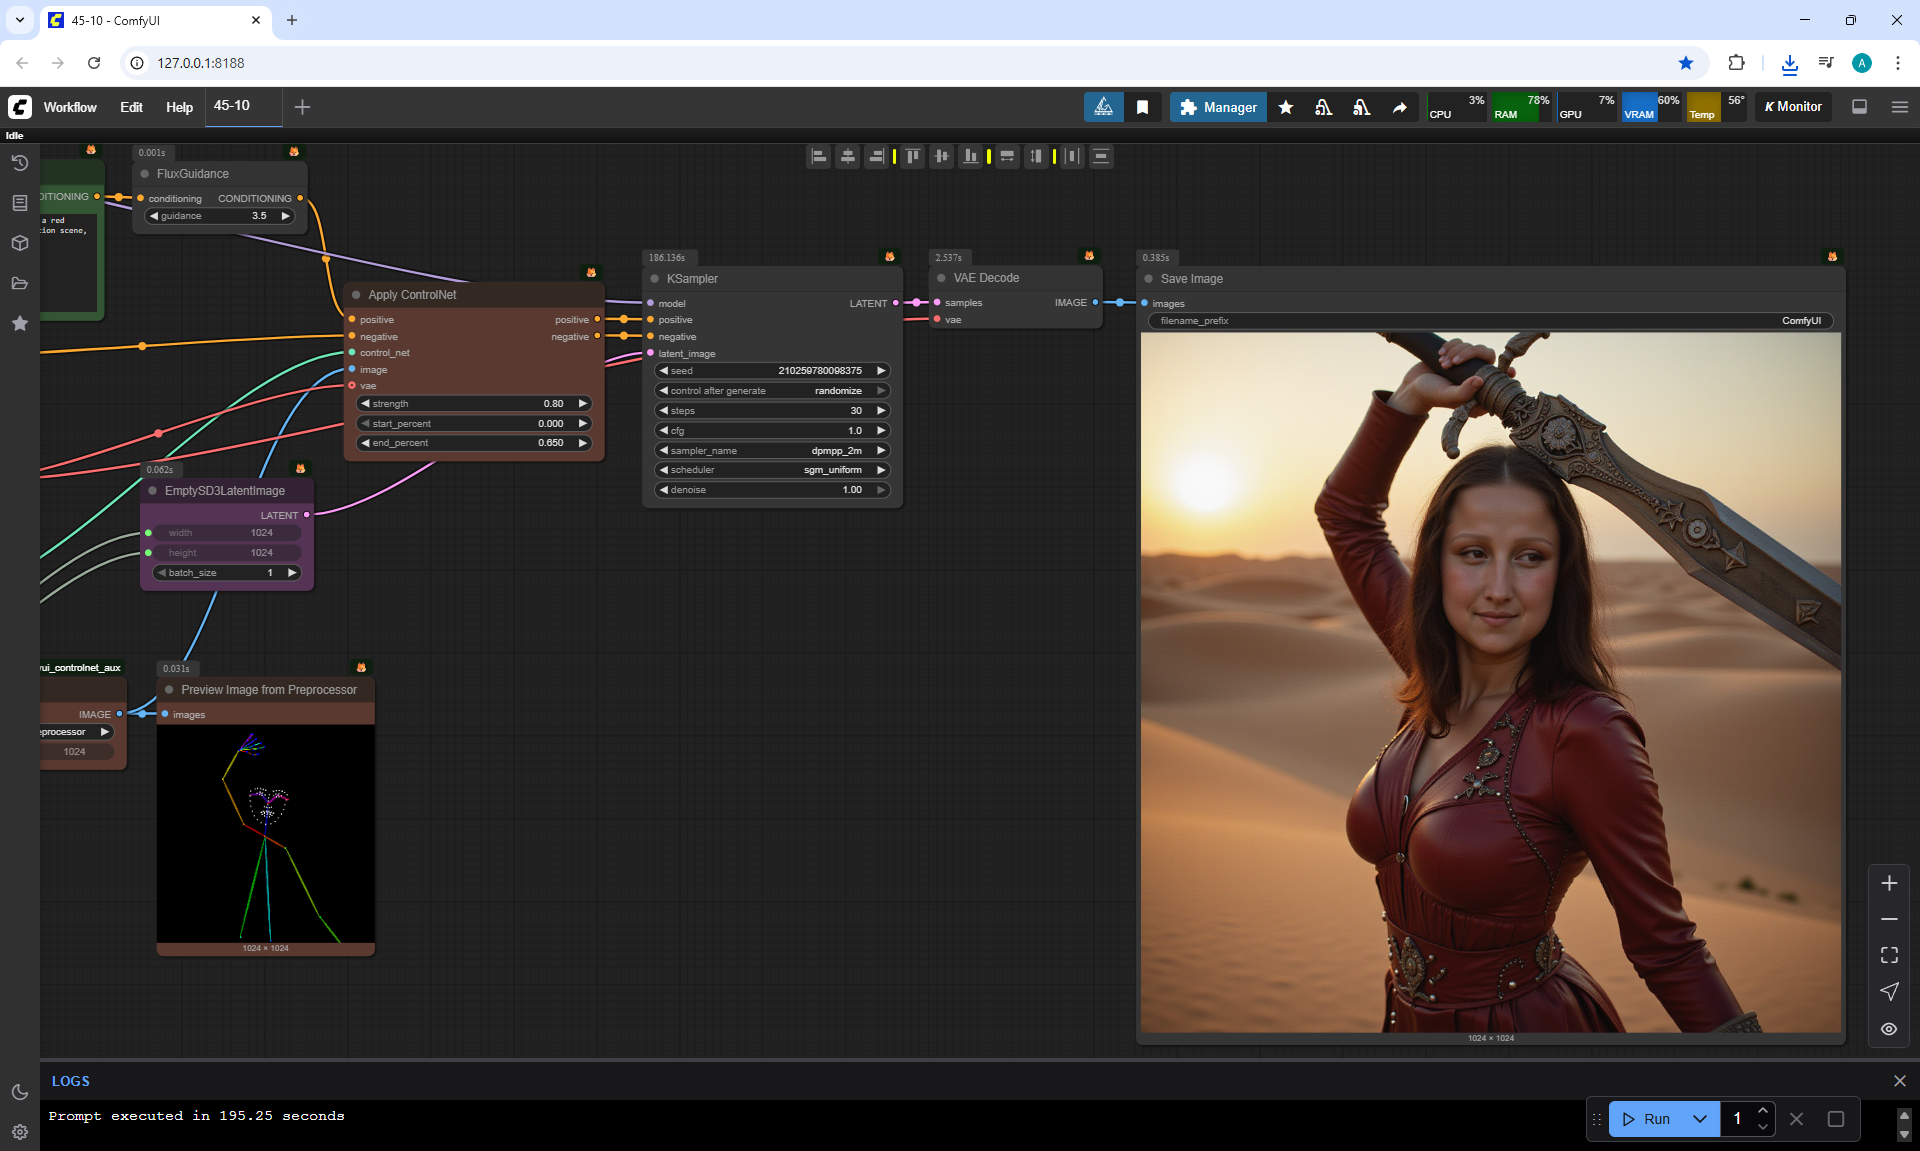The height and width of the screenshot is (1151, 1920).
Task: Click the ControlNet strength slider
Action: point(473,404)
